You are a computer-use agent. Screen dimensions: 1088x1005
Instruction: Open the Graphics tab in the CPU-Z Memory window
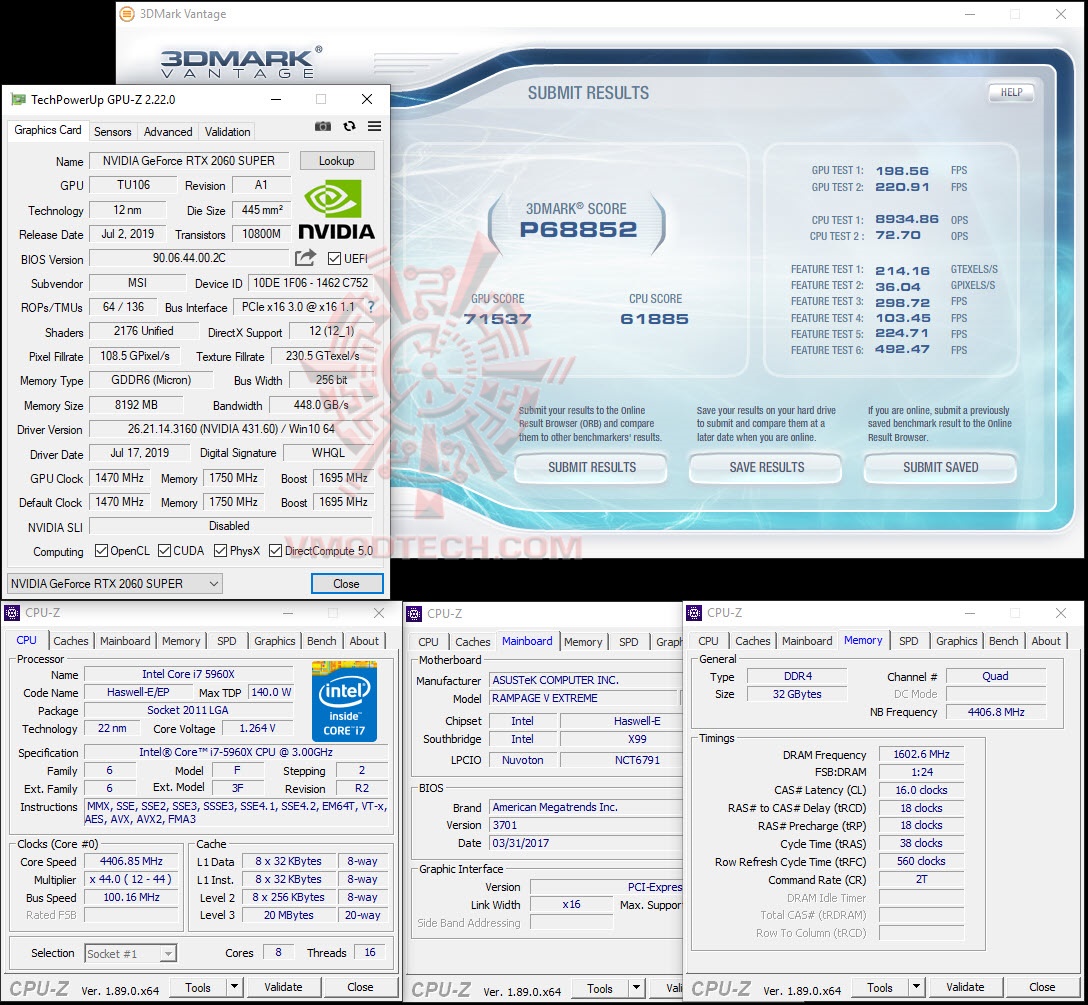[x=956, y=641]
